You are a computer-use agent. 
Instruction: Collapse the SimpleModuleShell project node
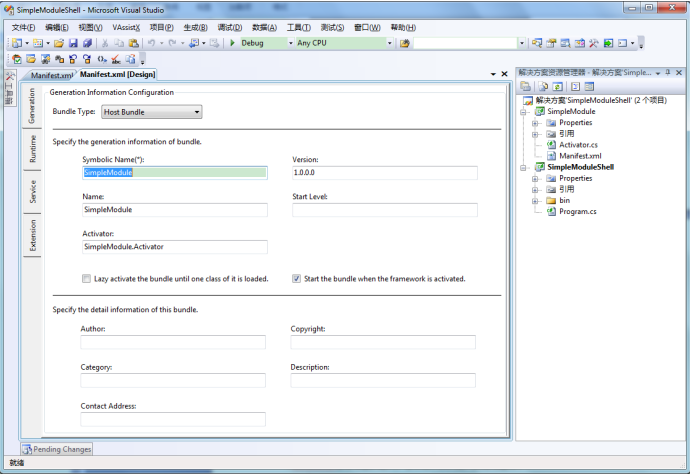click(524, 167)
